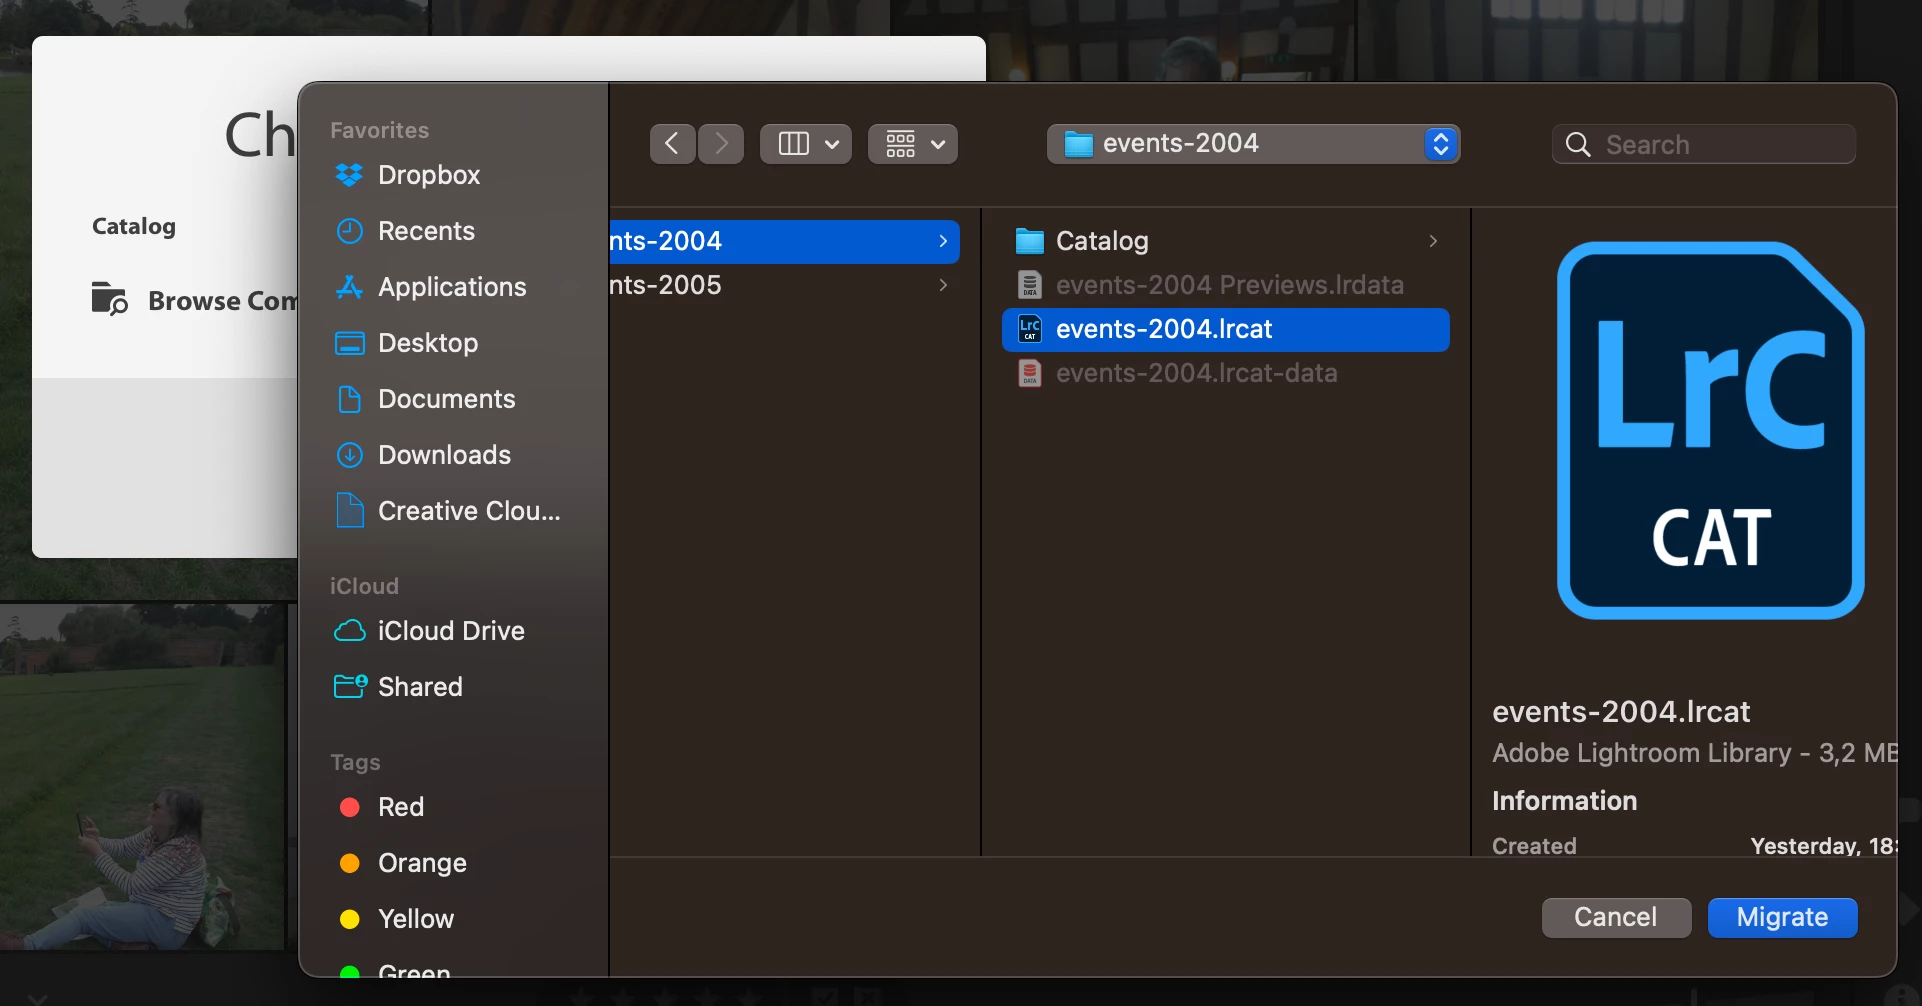Open the group-by grid dropdown
This screenshot has height=1006, width=1922.
click(x=913, y=144)
